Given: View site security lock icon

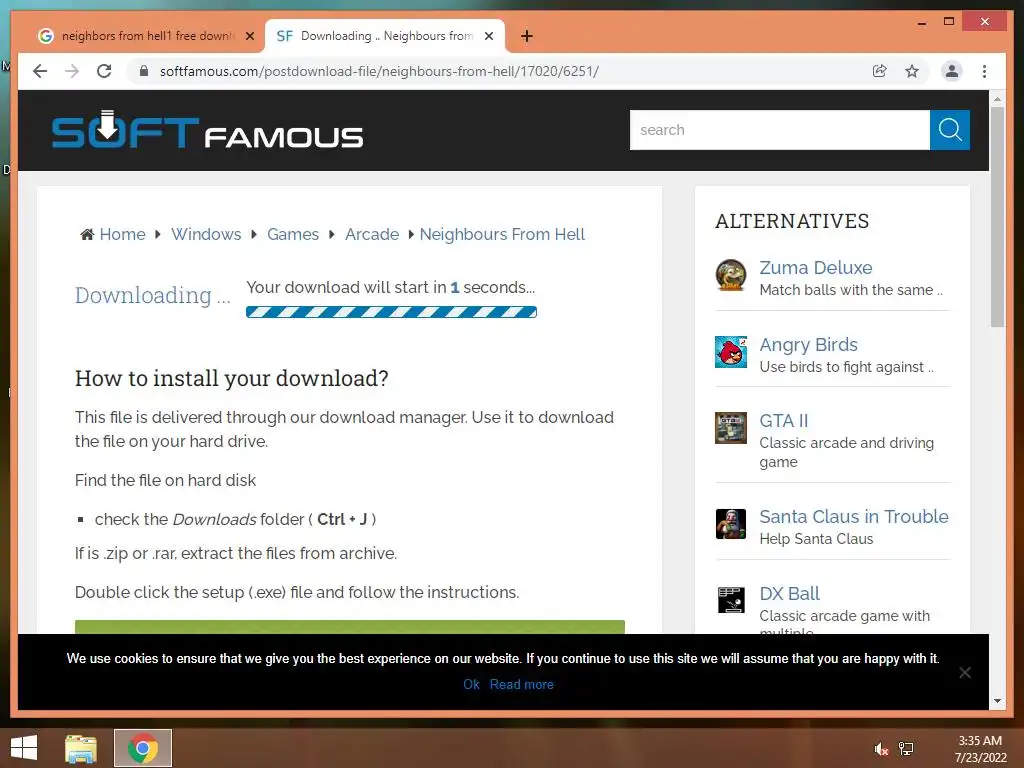Looking at the screenshot, I should point(144,71).
